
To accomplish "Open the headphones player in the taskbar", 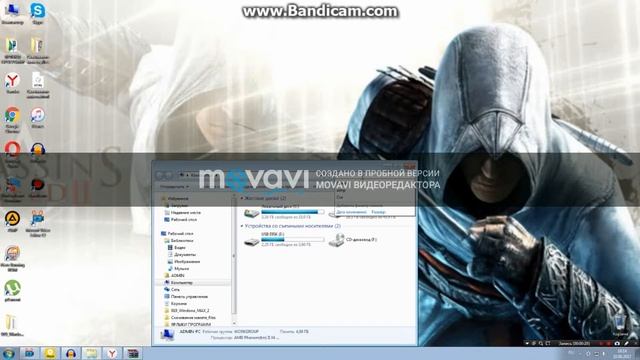I will 71,353.
